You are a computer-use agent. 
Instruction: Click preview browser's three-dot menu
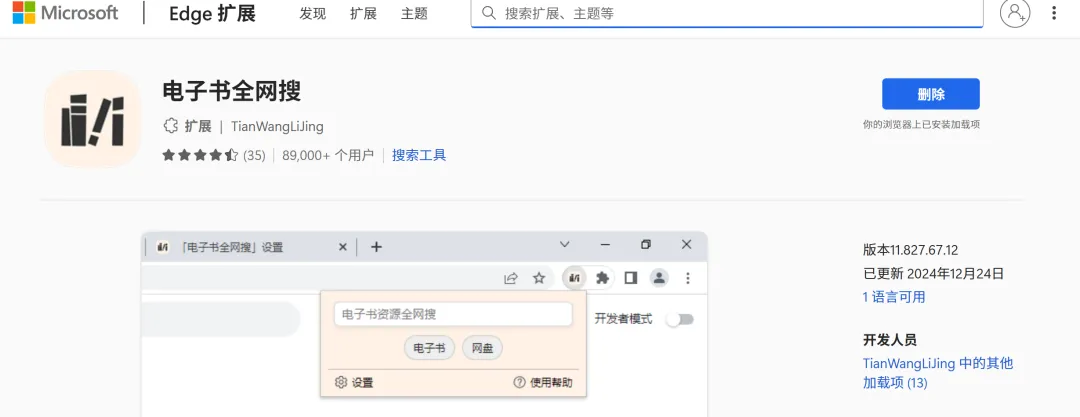tap(687, 278)
